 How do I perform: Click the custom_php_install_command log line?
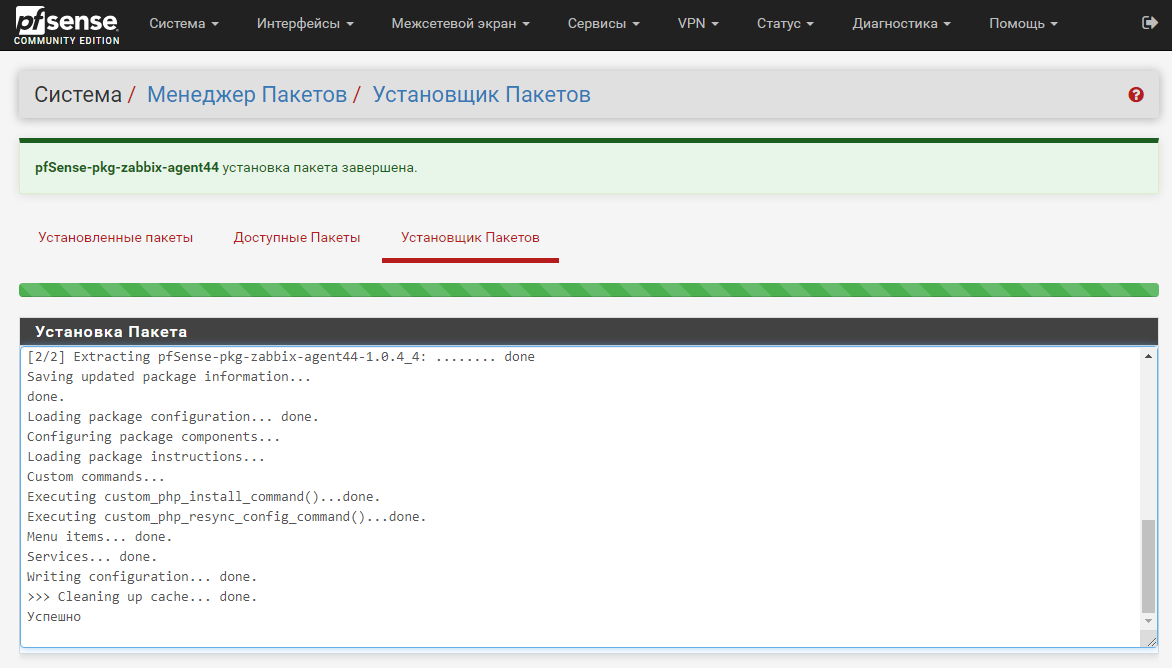(203, 497)
